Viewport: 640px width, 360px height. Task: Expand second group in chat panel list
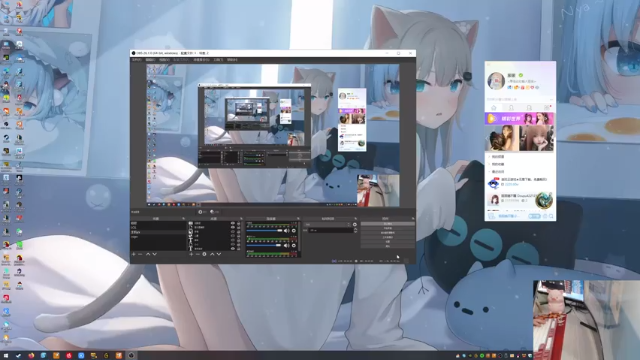pos(489,164)
